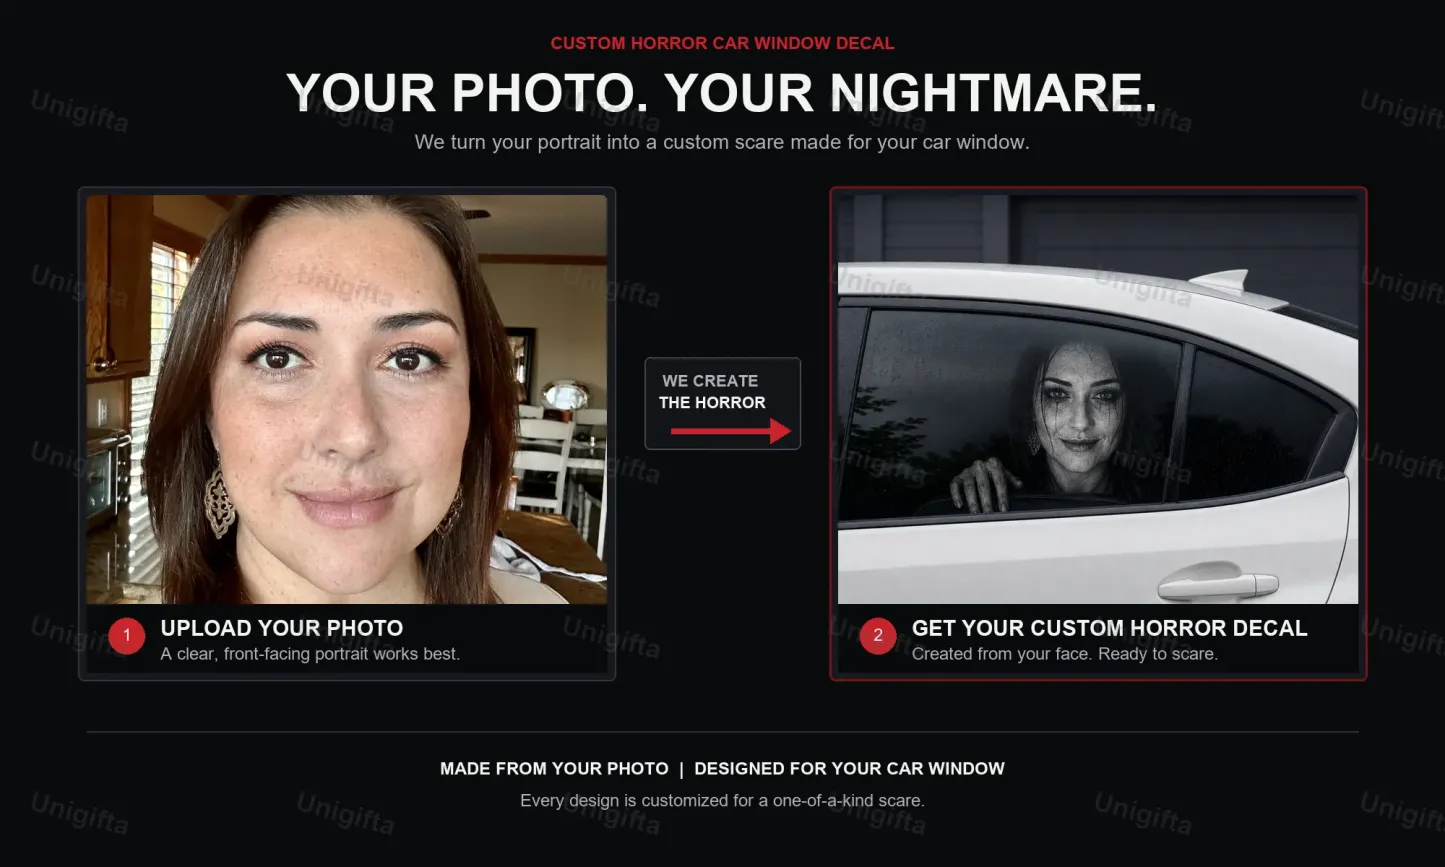Click the woman's portrait photo
This screenshot has height=867, width=1445.
click(x=347, y=399)
